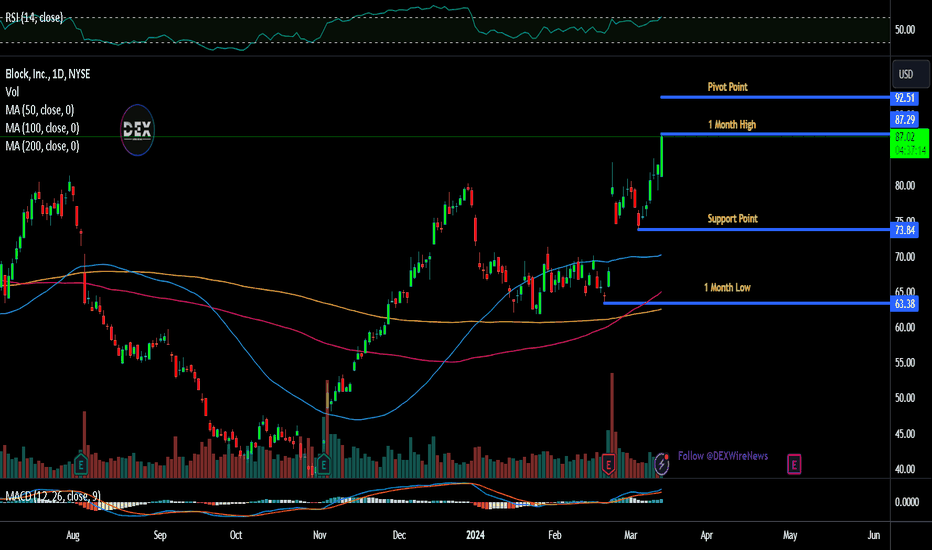Click the 92.51 price tag
The height and width of the screenshot is (550, 932).
904,98
